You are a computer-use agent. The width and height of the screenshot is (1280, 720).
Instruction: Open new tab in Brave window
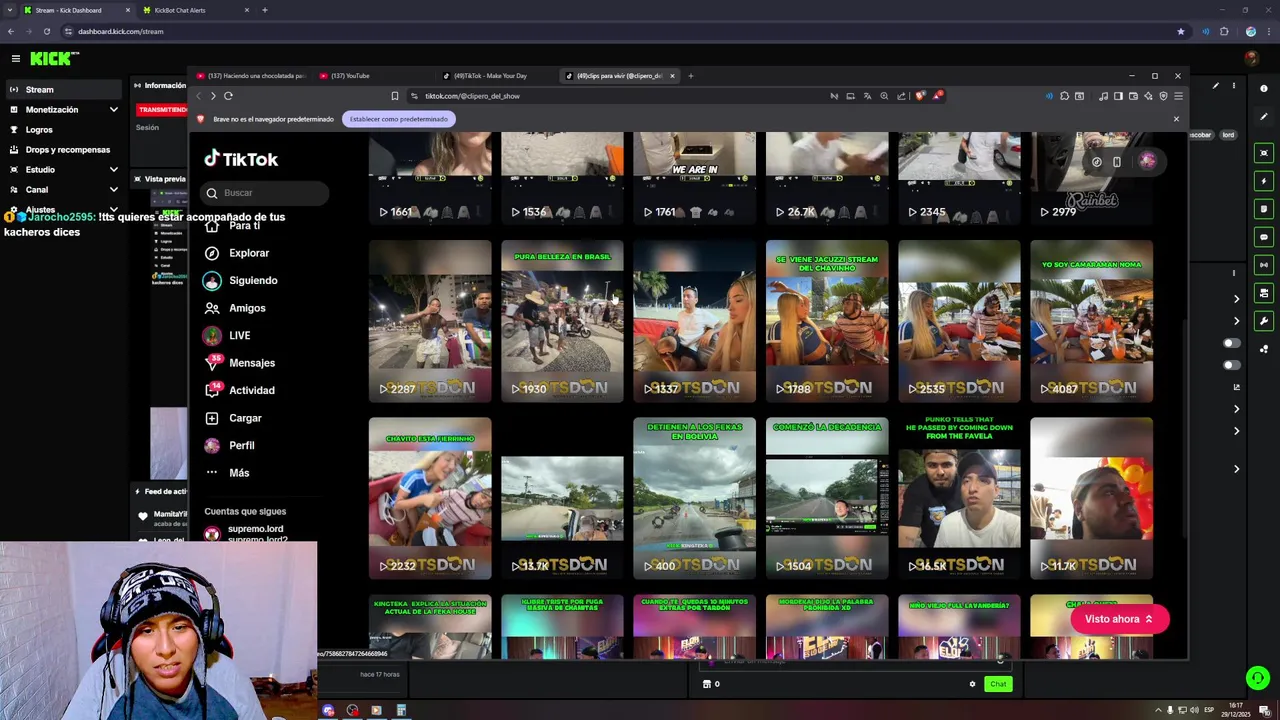[x=690, y=76]
